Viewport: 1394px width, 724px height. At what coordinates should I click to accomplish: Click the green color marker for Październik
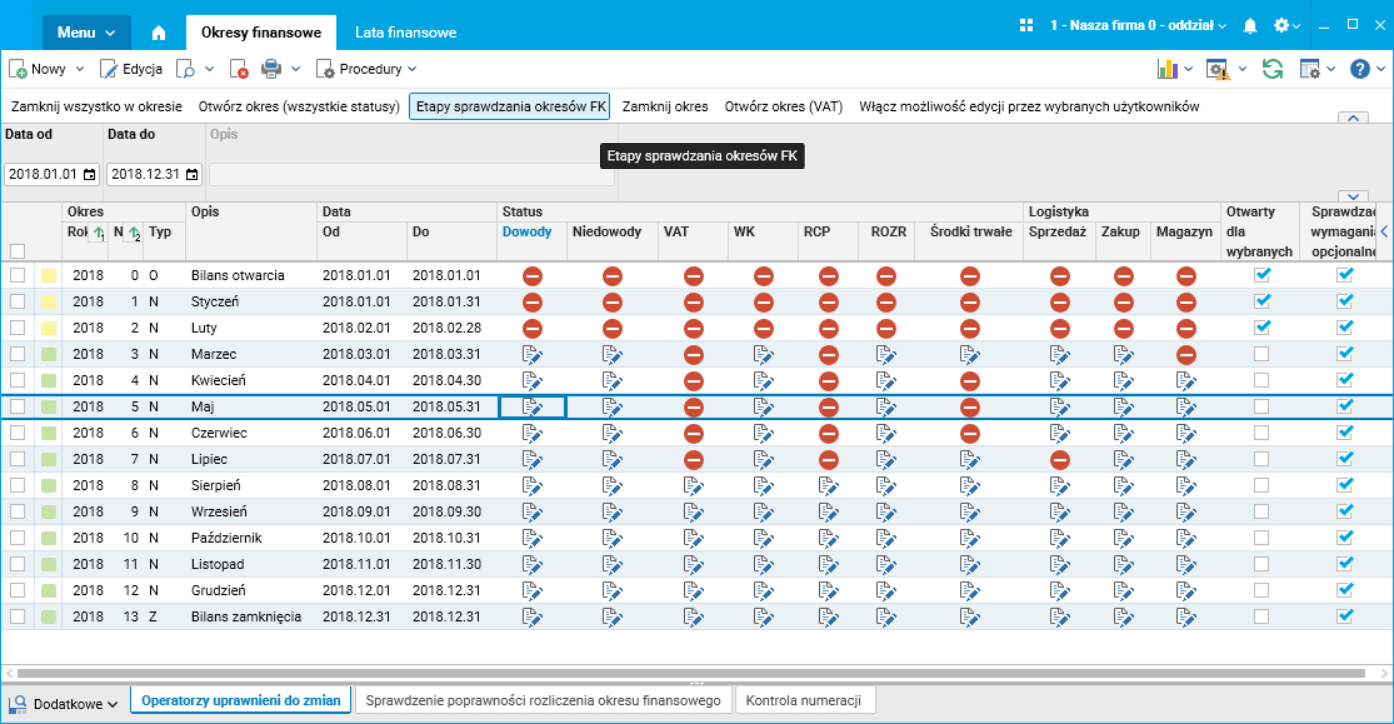click(x=48, y=538)
